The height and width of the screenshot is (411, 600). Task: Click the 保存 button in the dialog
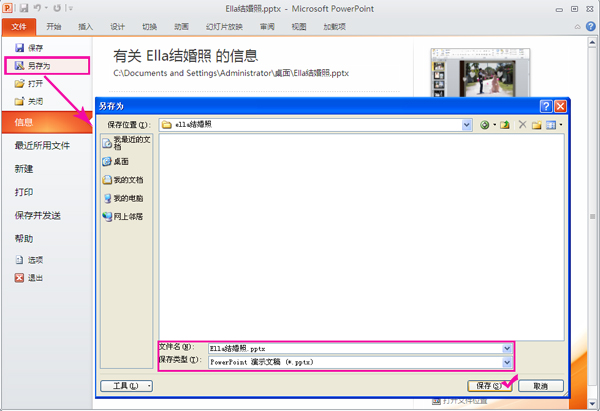pos(489,386)
